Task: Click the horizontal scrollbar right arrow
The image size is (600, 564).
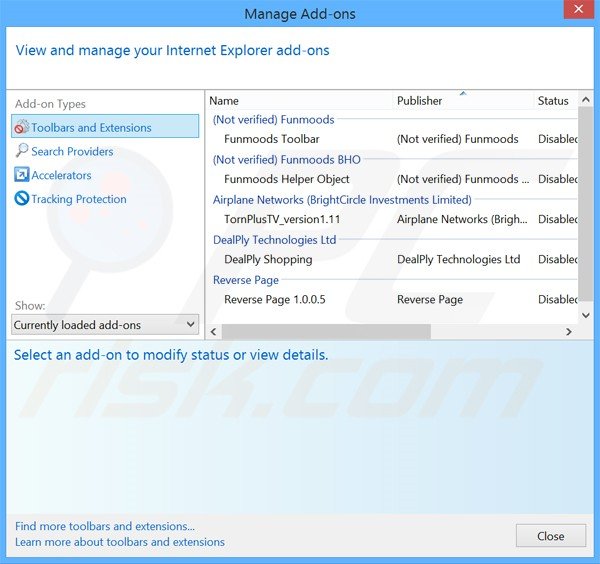Action: [x=569, y=332]
